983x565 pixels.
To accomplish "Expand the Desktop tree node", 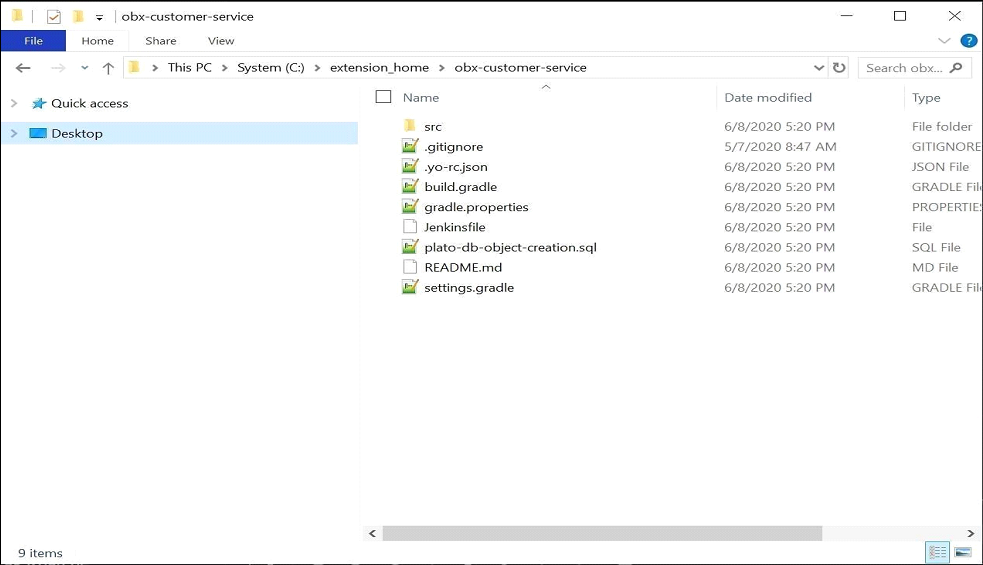I will coord(14,133).
